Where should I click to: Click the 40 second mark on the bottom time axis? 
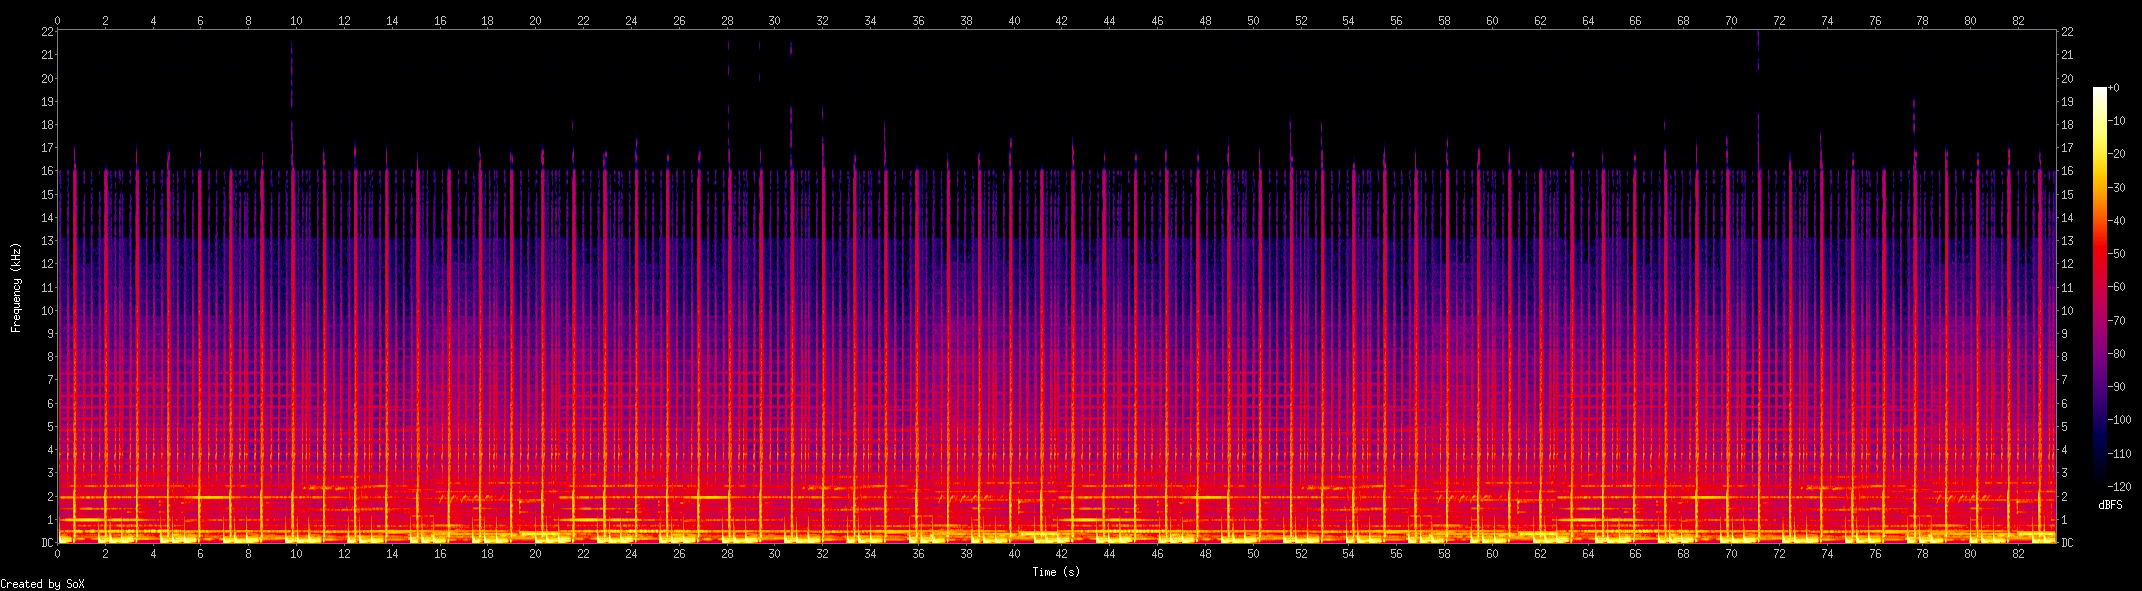click(x=1014, y=553)
